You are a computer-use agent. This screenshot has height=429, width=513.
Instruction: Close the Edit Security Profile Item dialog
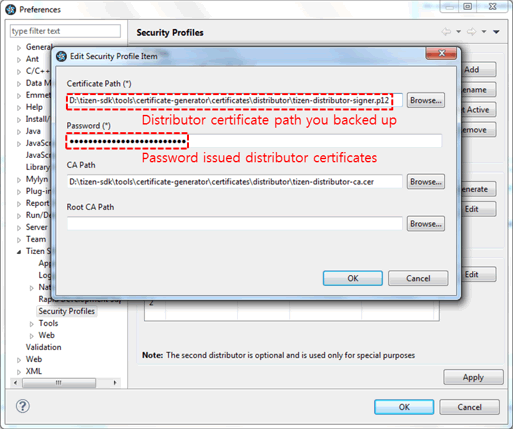coord(441,53)
